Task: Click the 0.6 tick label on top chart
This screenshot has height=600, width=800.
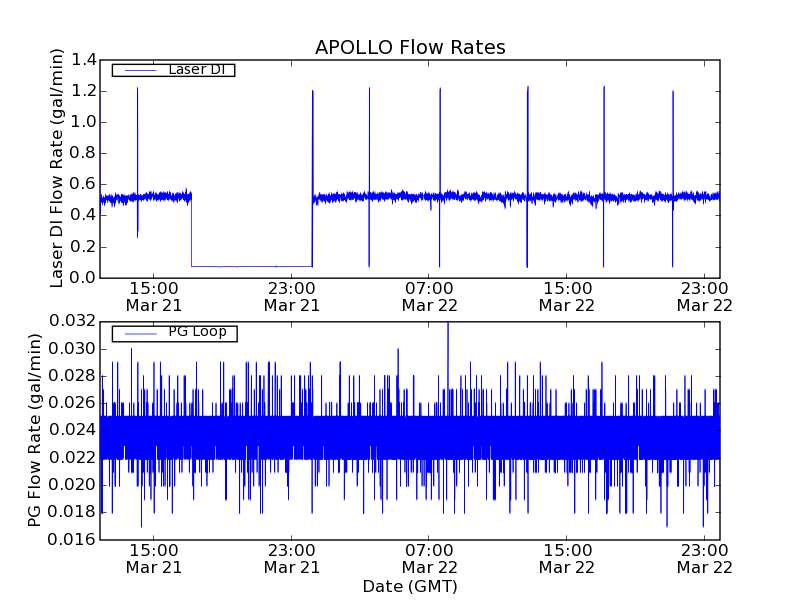Action: (x=83, y=185)
